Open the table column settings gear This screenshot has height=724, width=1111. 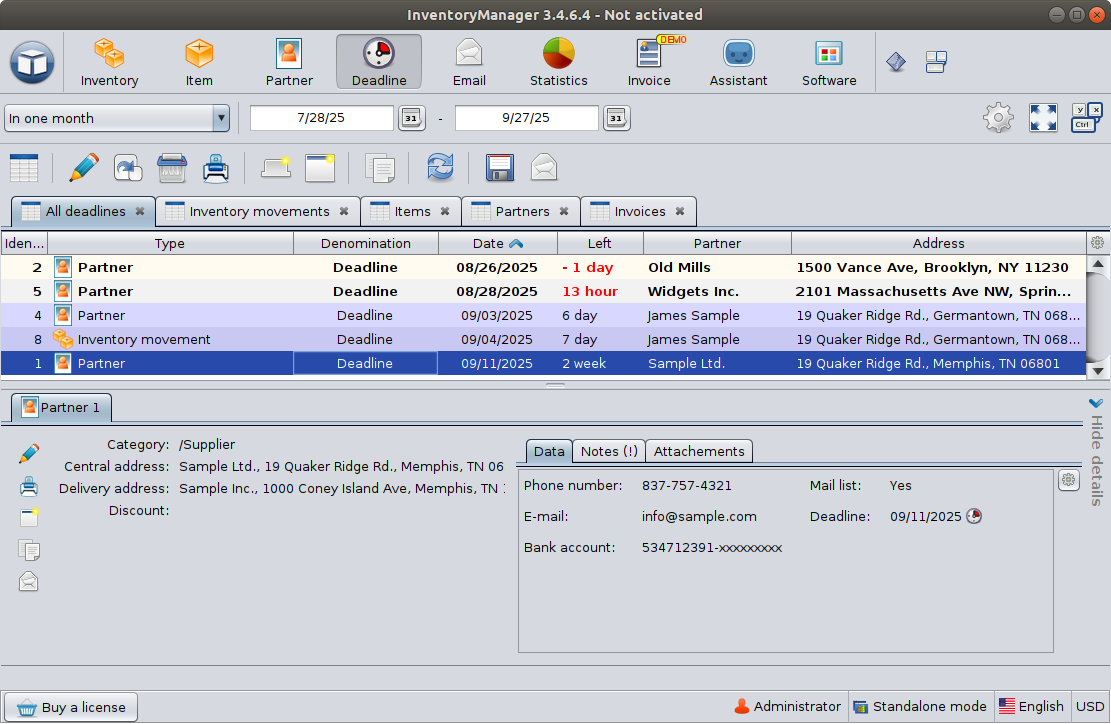[1097, 243]
